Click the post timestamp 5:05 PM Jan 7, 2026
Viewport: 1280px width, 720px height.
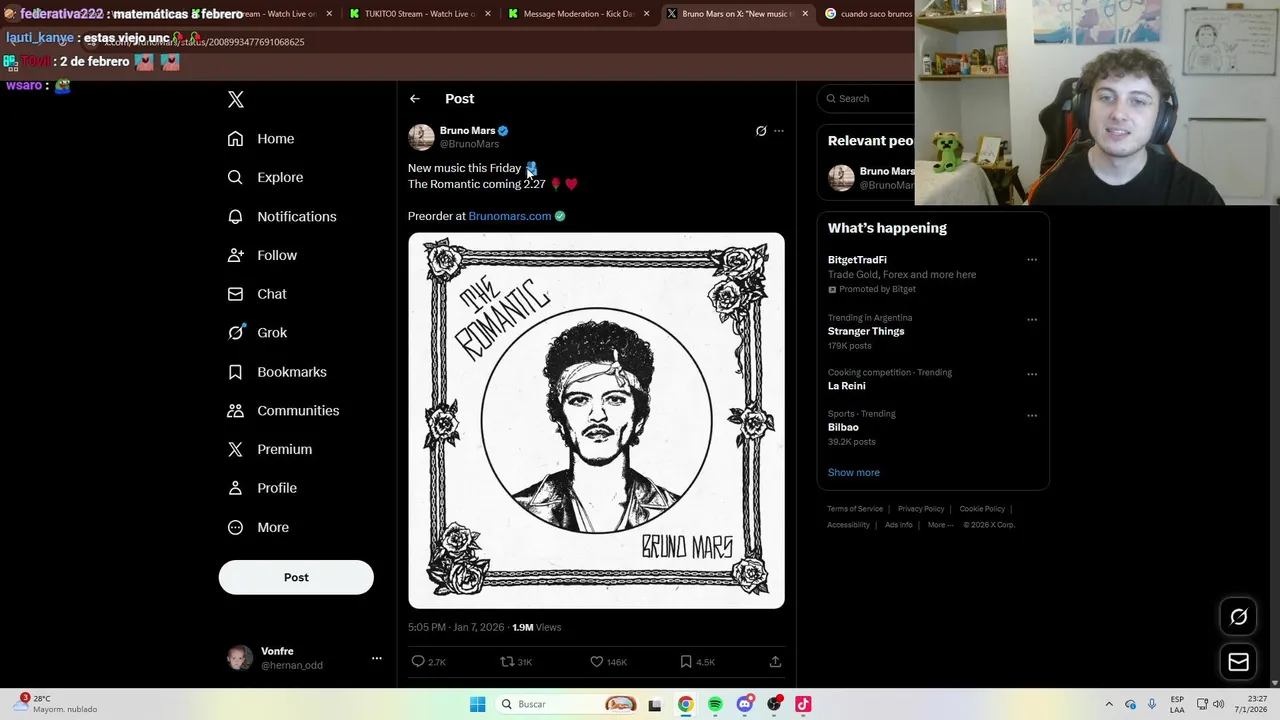pyautogui.click(x=456, y=628)
